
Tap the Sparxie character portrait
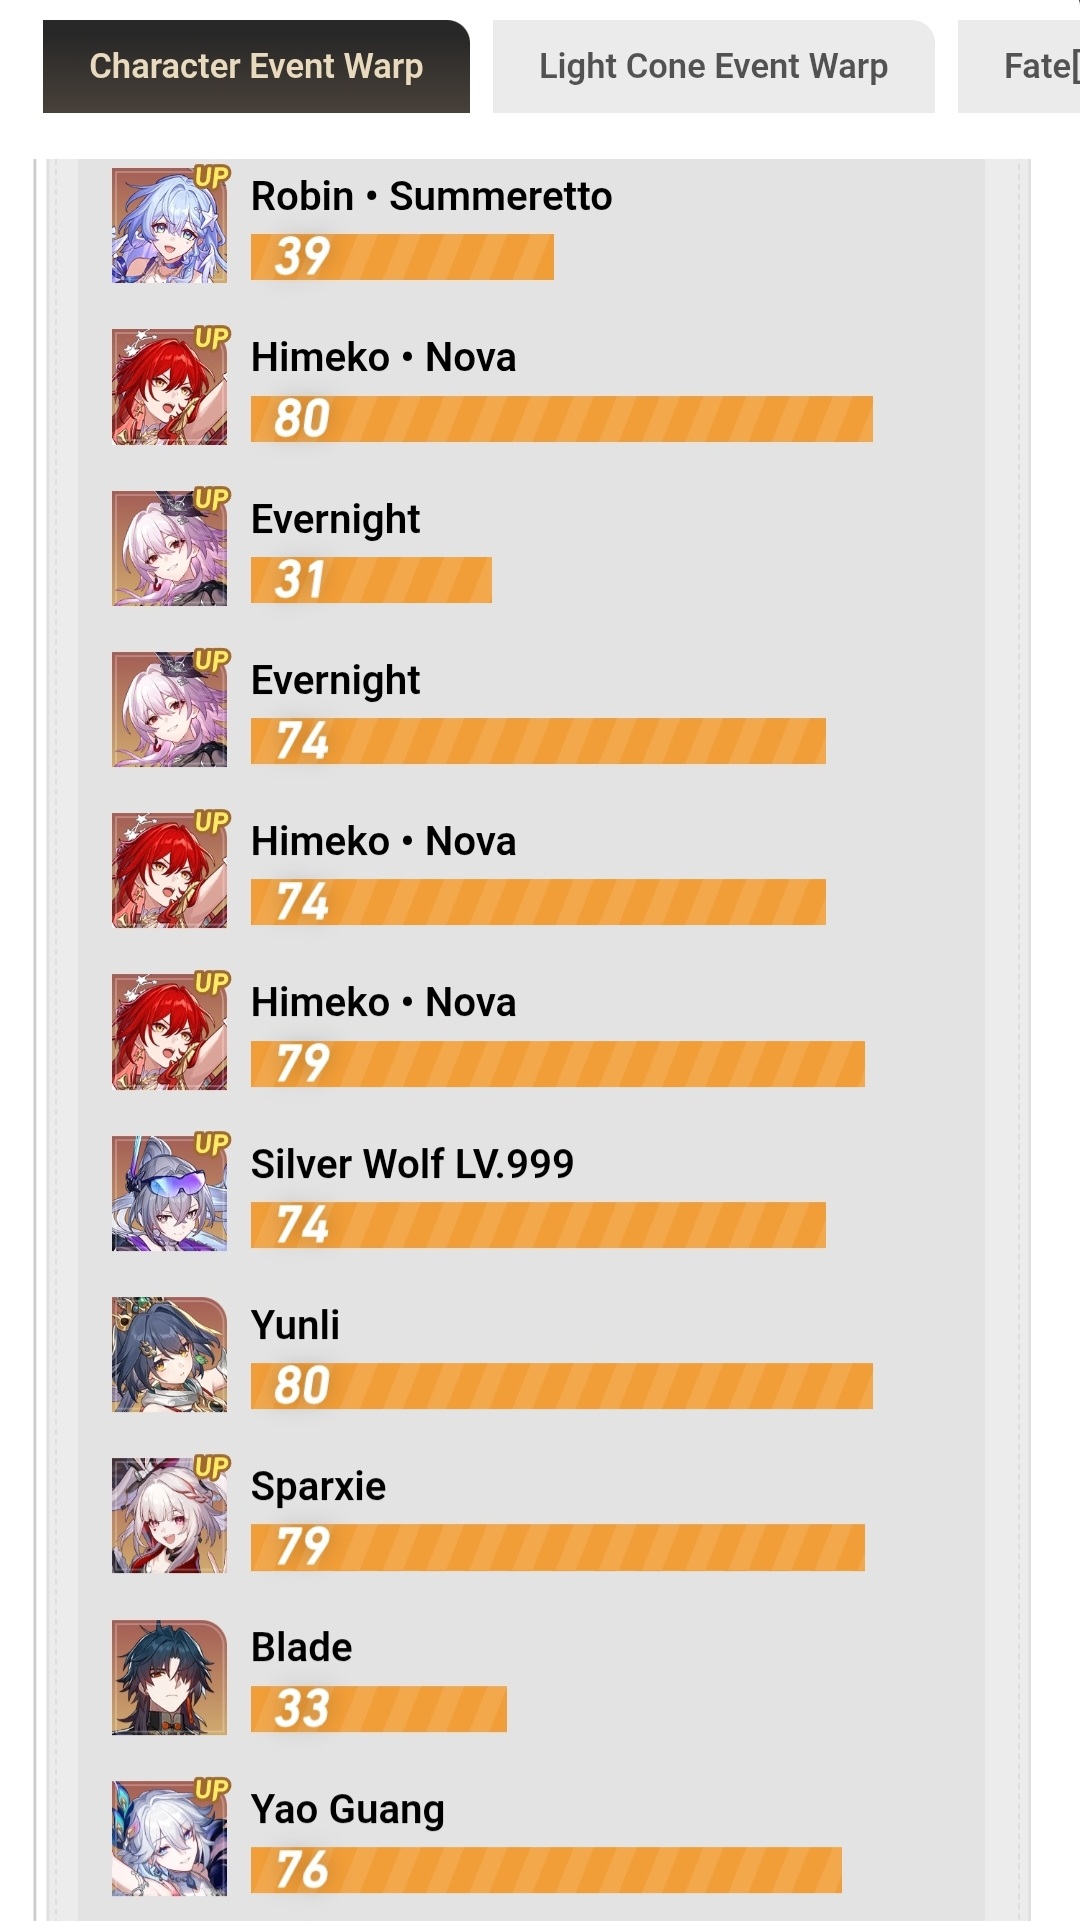coord(169,1516)
